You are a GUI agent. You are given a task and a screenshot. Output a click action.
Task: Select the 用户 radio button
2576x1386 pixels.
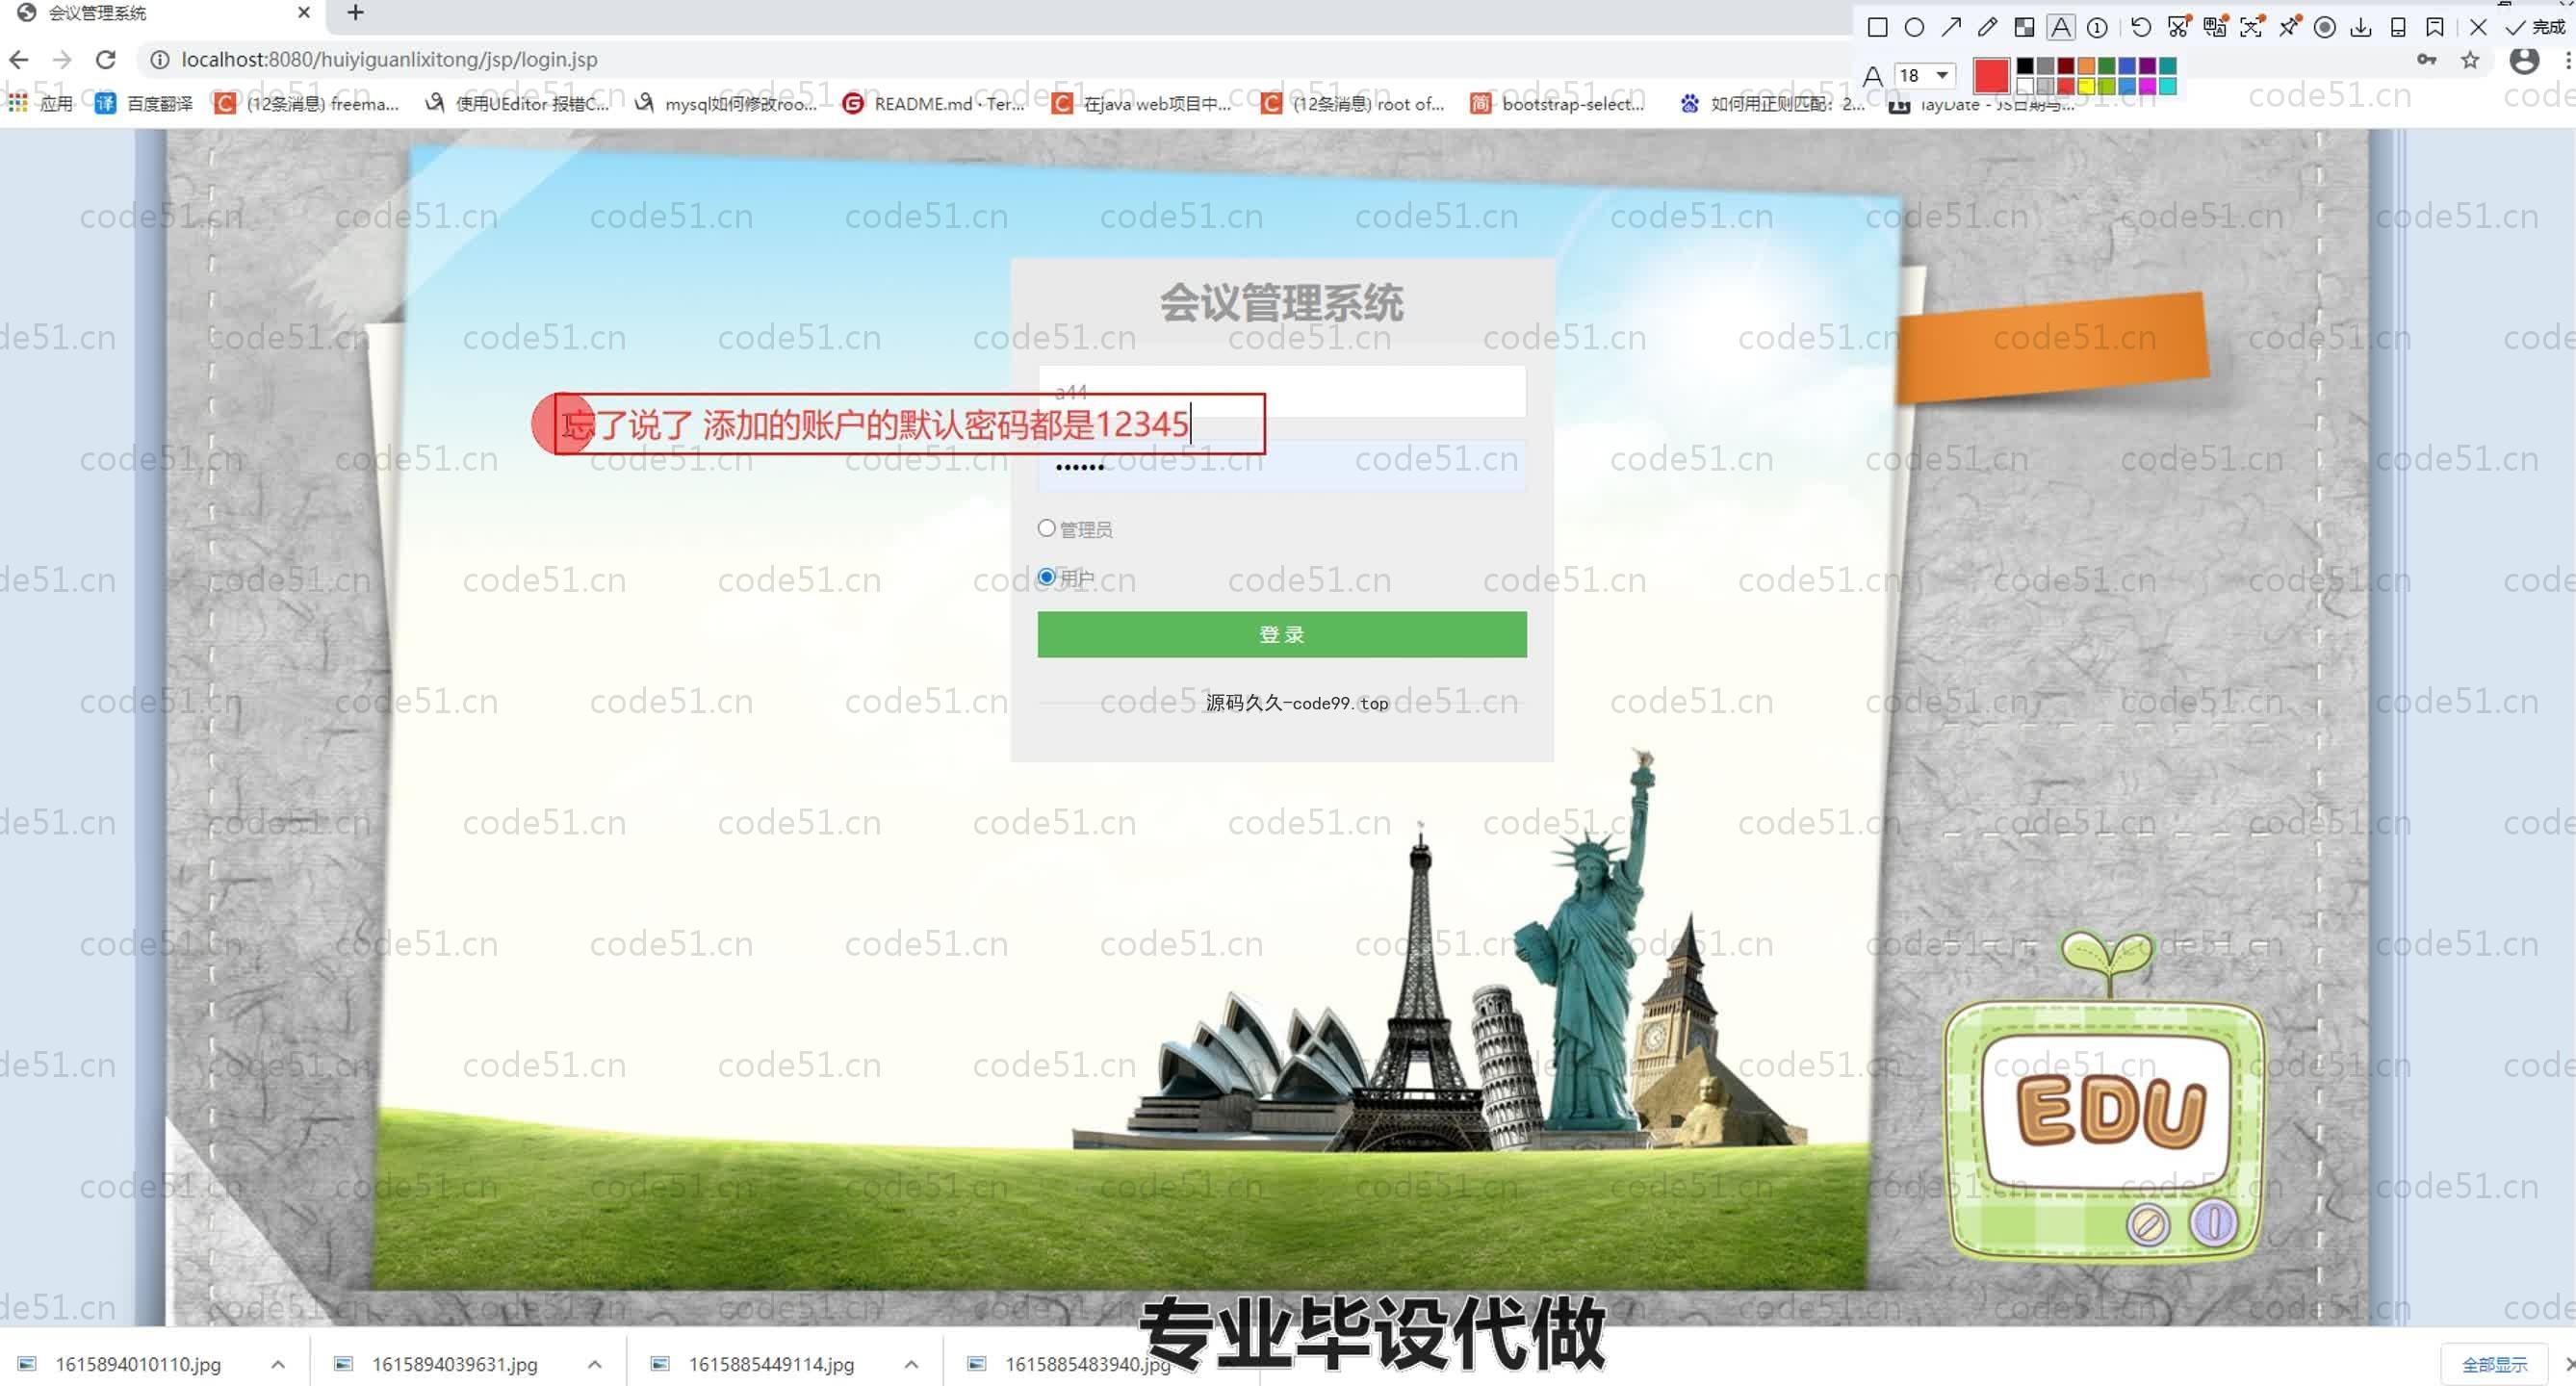coord(1046,577)
